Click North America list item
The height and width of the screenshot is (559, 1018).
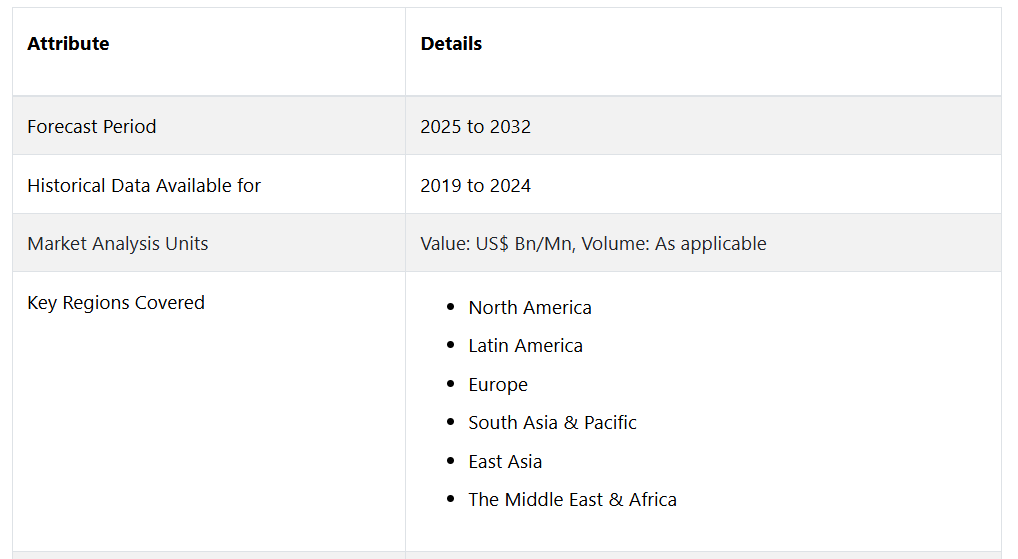point(530,307)
